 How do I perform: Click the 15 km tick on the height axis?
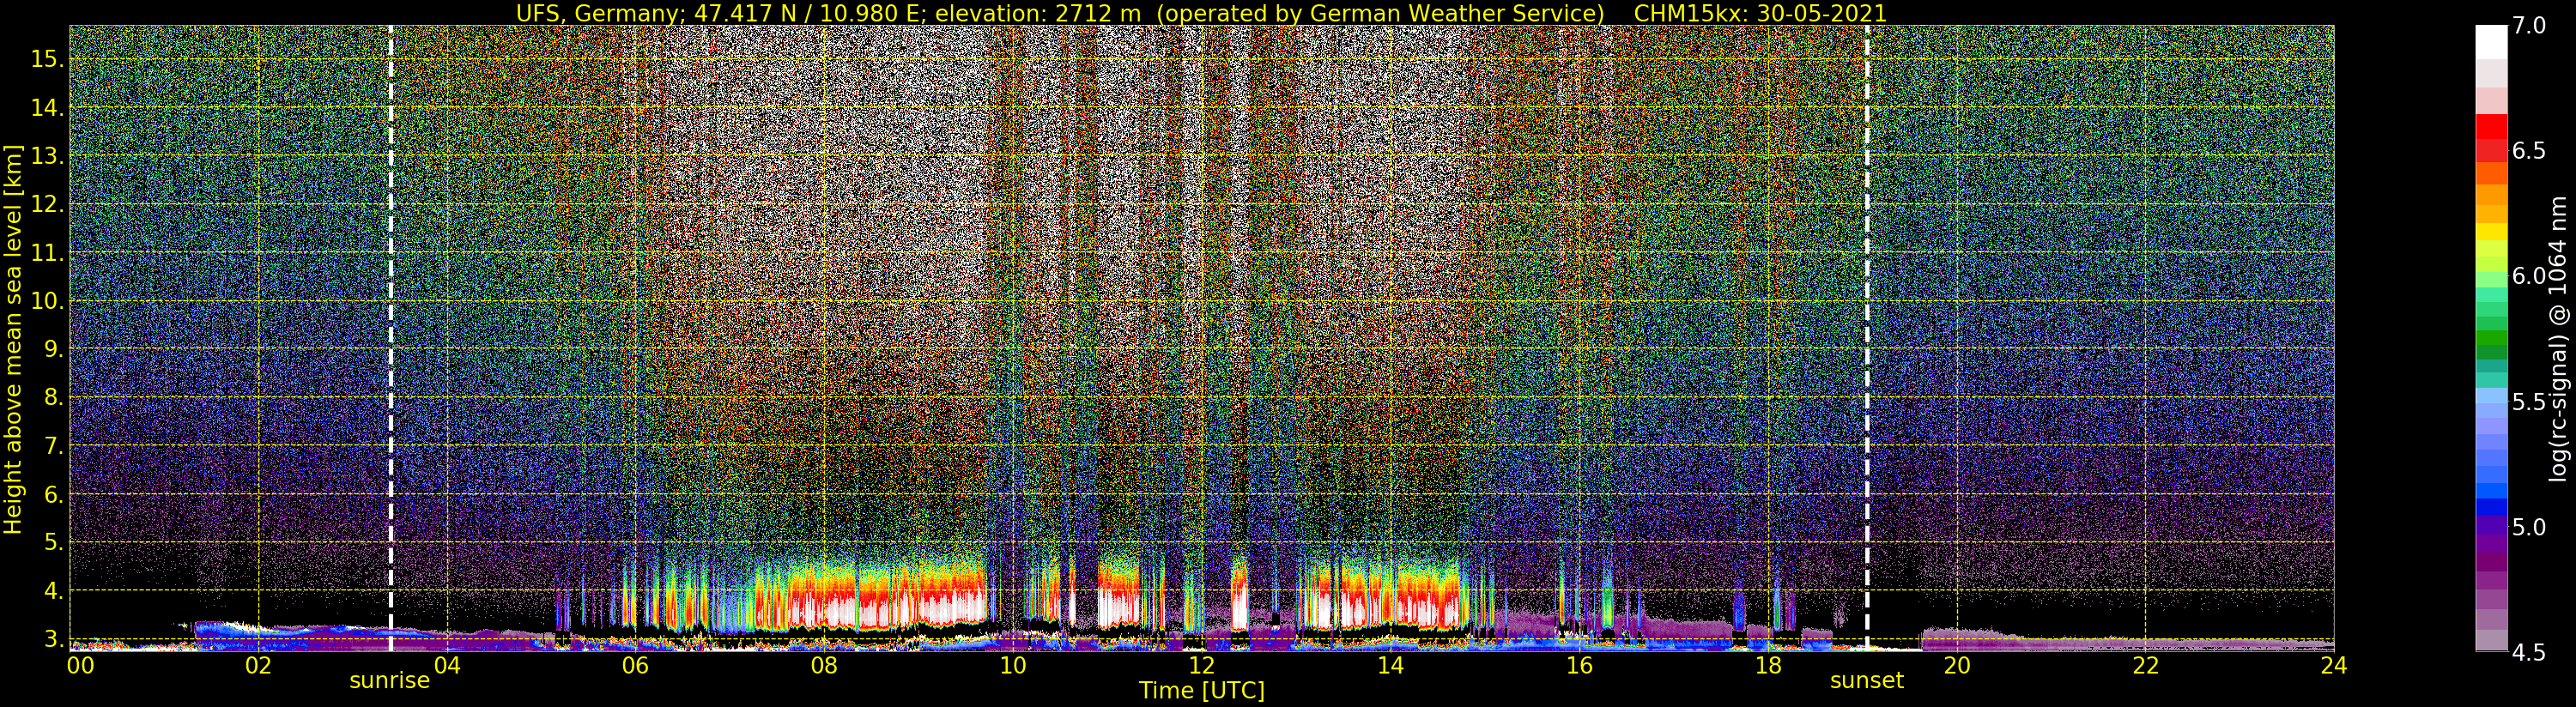(46, 59)
